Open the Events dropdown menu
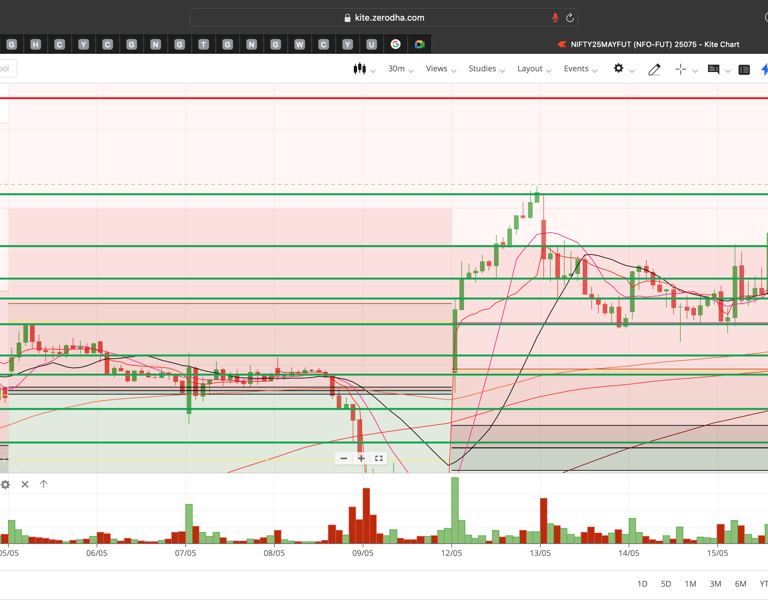Viewport: 768px width, 600px height. click(x=580, y=69)
